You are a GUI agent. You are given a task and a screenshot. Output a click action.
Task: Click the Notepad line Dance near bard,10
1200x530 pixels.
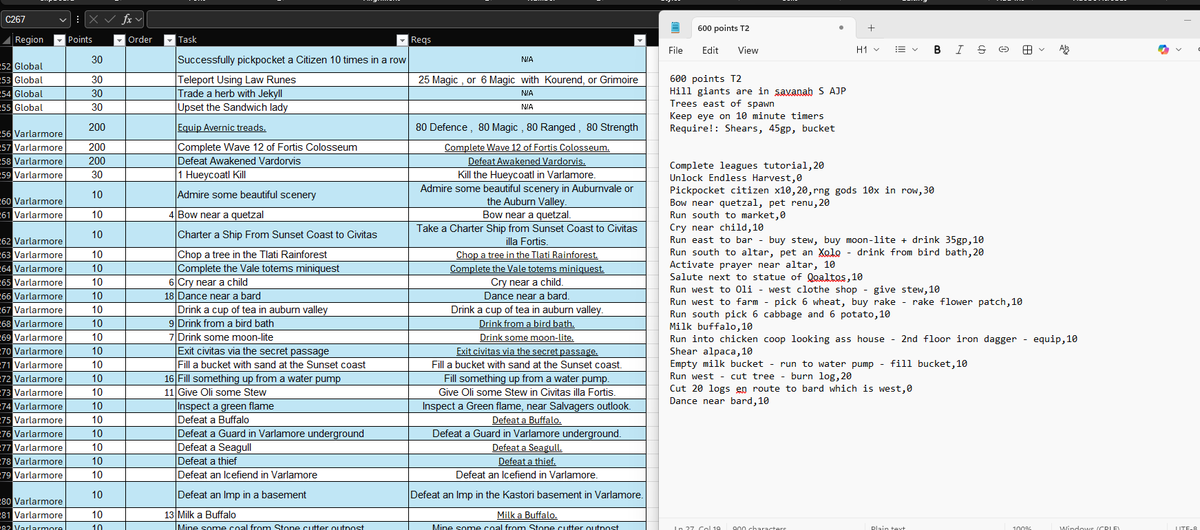[719, 402]
